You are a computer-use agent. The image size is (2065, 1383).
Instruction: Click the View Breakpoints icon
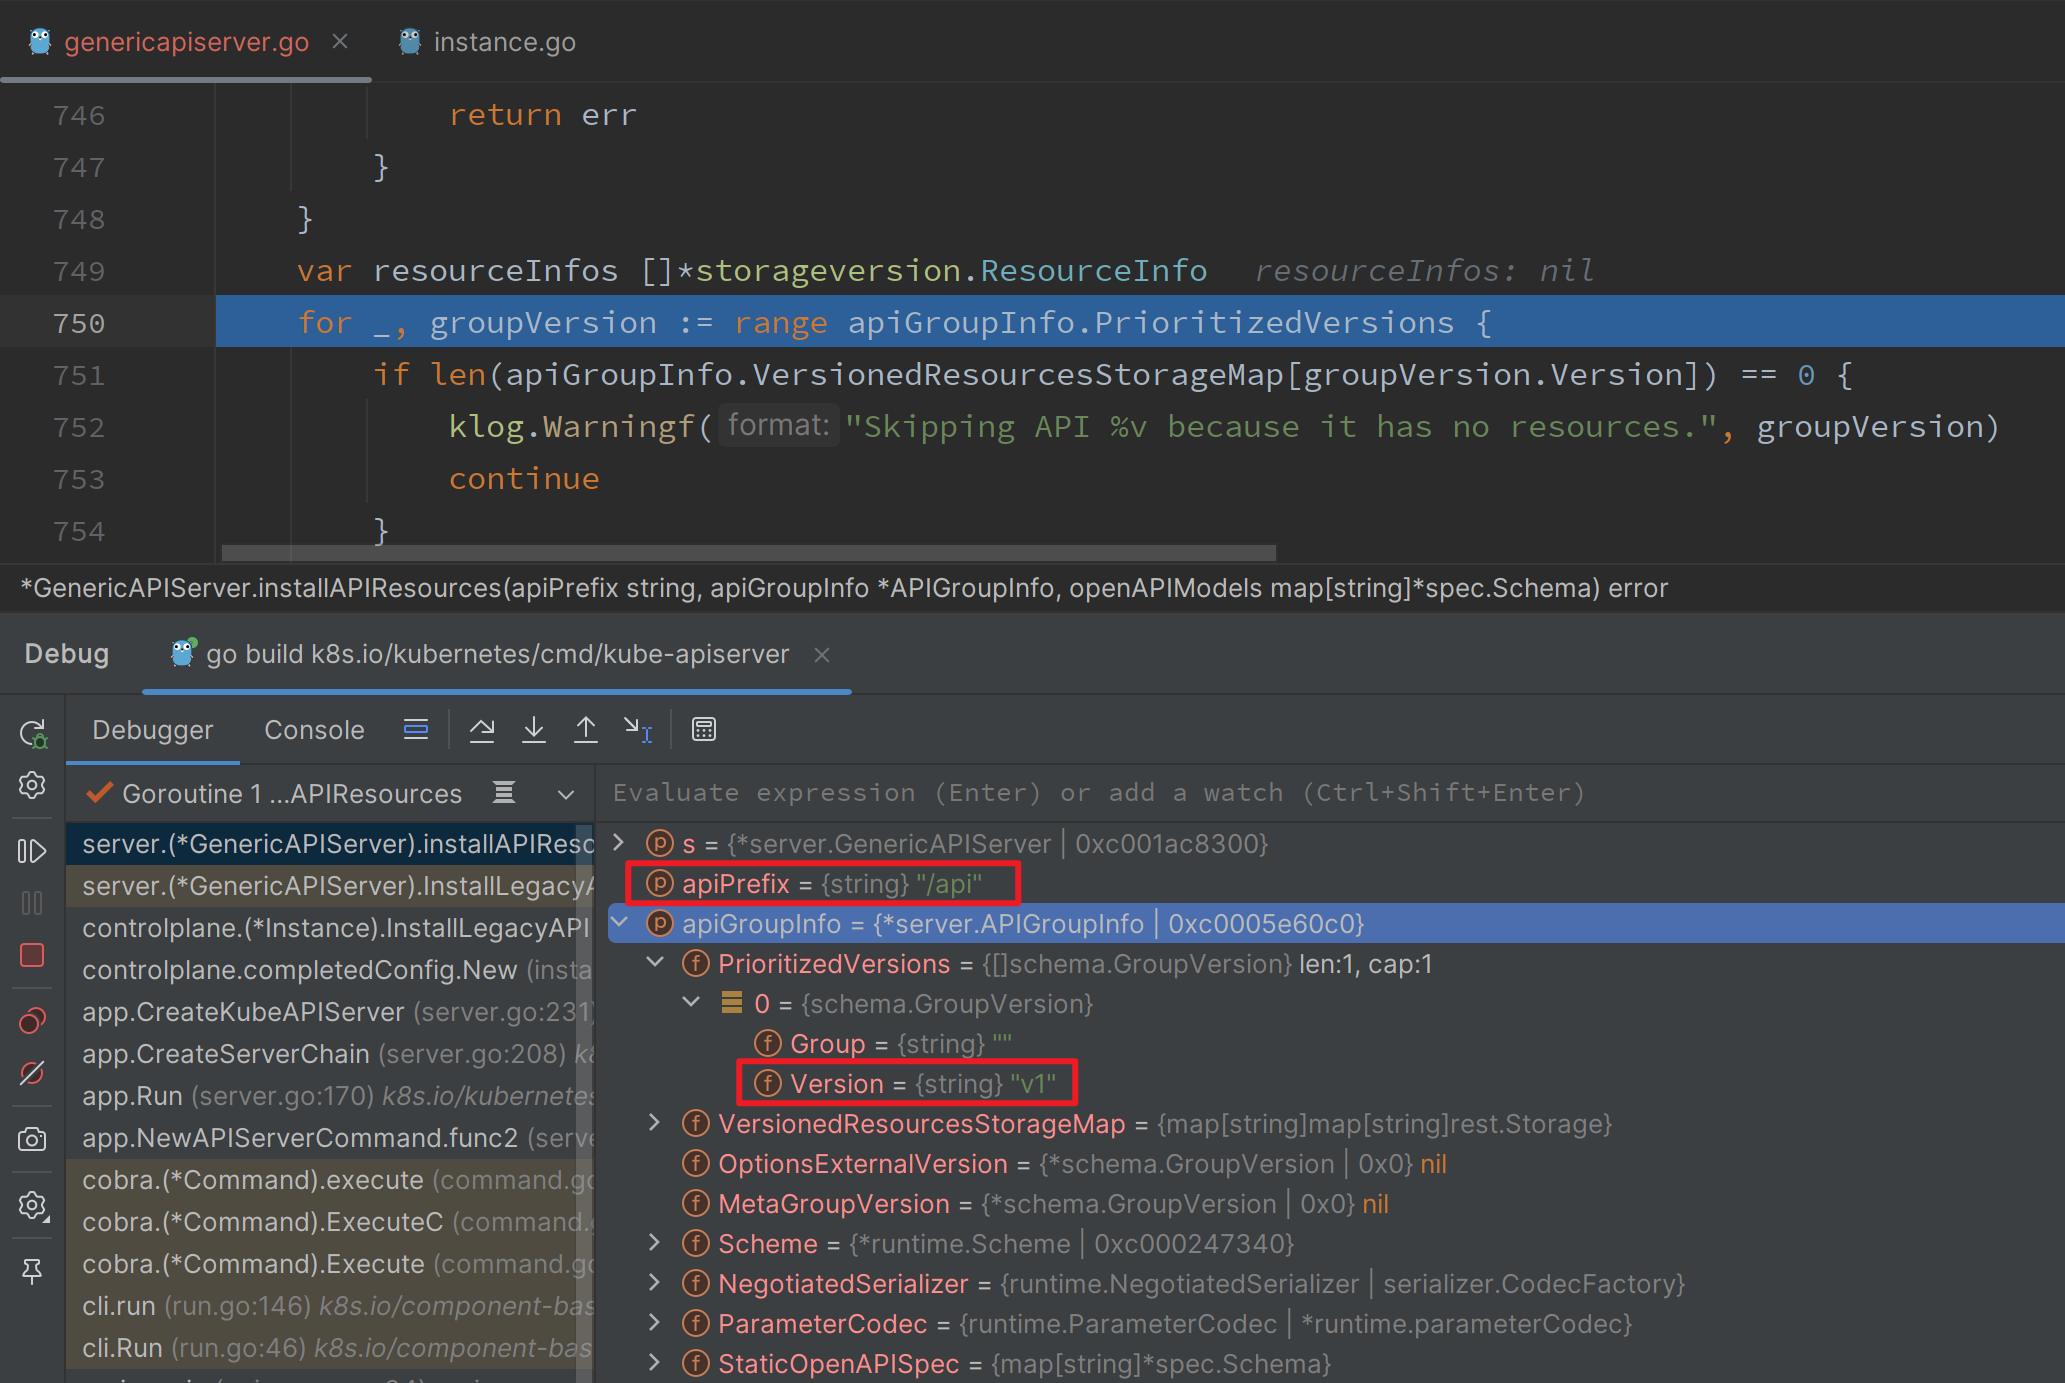32,1021
